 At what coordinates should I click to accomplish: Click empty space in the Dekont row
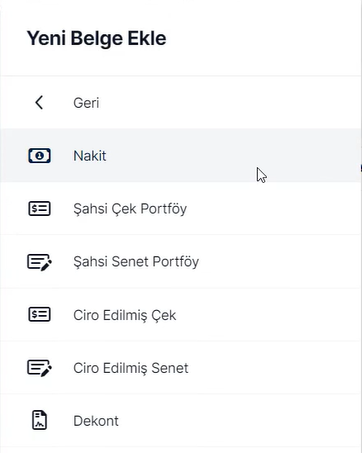[x=233, y=421]
